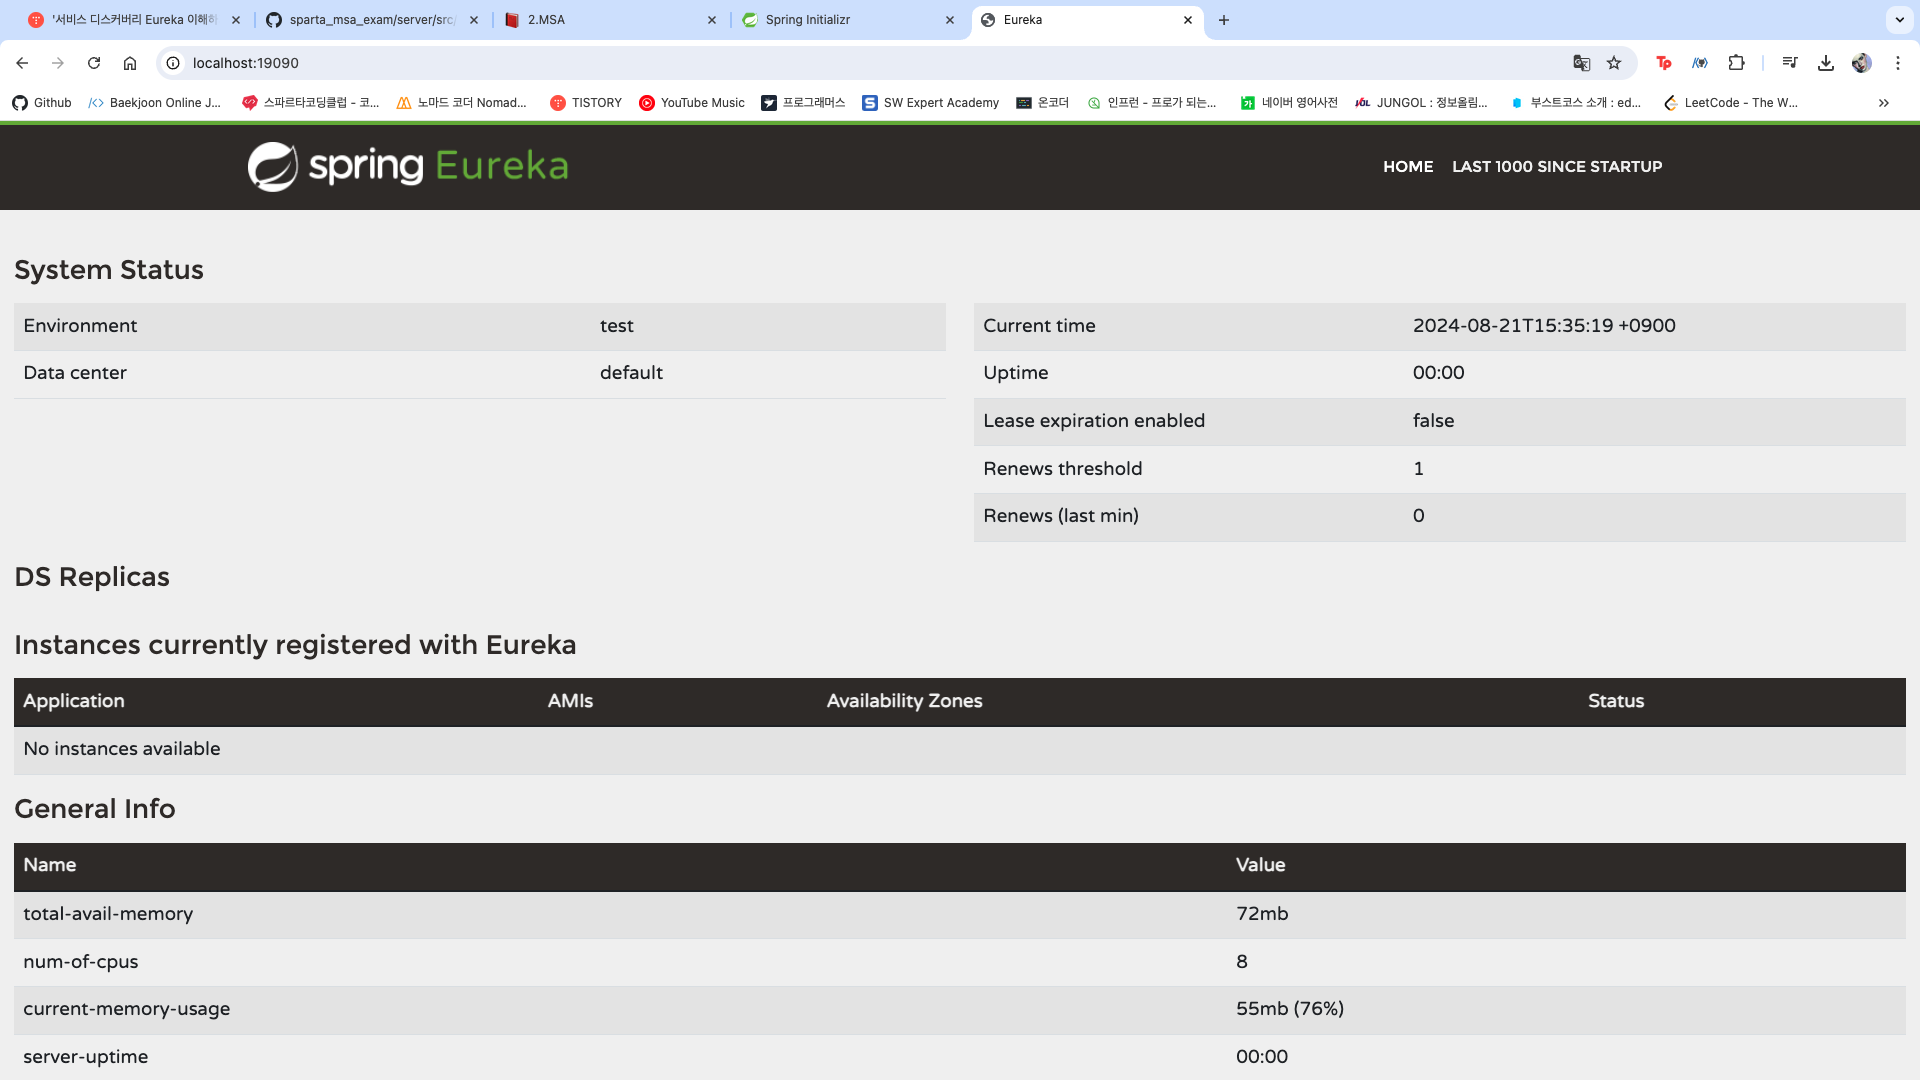
Task: Open the red Tp extension icon
Action: click(1664, 63)
